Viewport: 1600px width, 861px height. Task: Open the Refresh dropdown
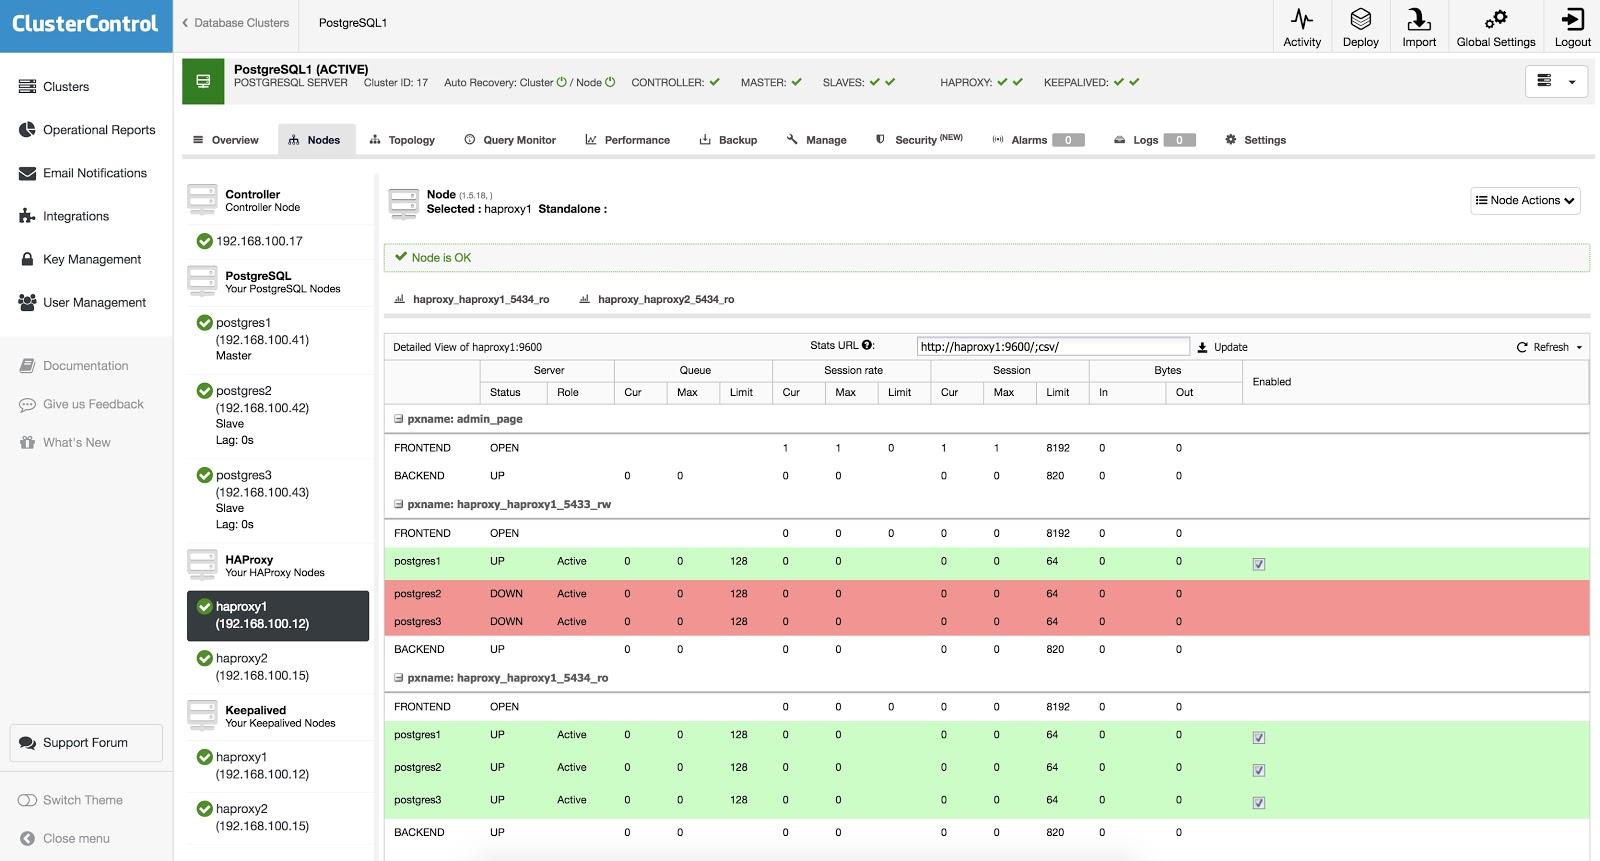tap(1550, 347)
